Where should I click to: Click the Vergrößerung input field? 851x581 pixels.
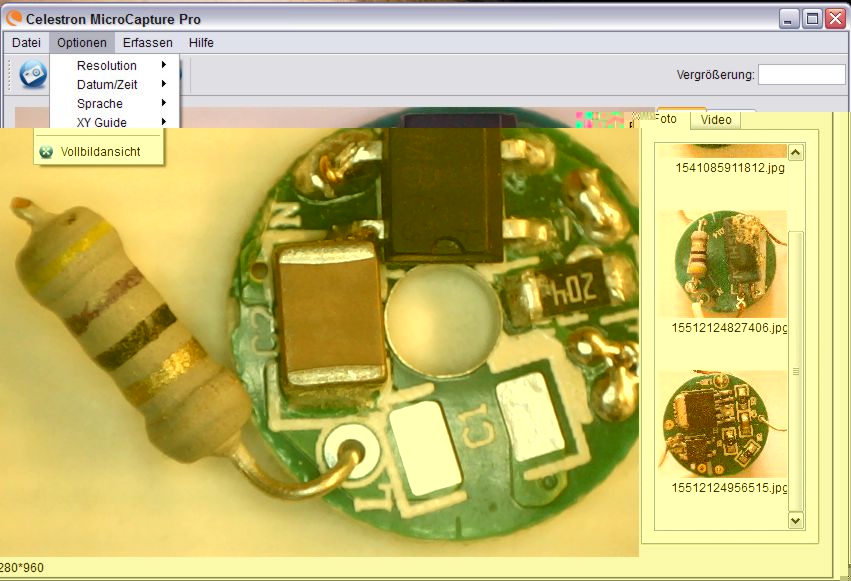[x=801, y=75]
